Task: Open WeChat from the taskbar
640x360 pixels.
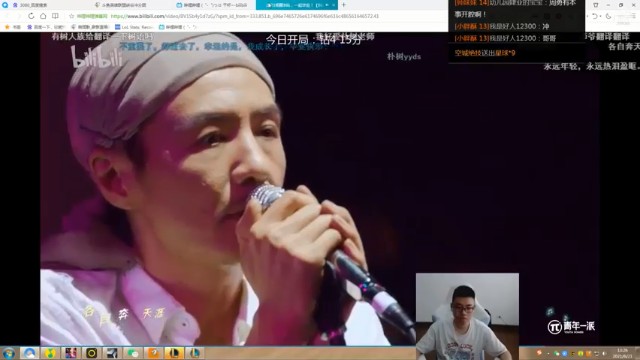Action: point(133,353)
